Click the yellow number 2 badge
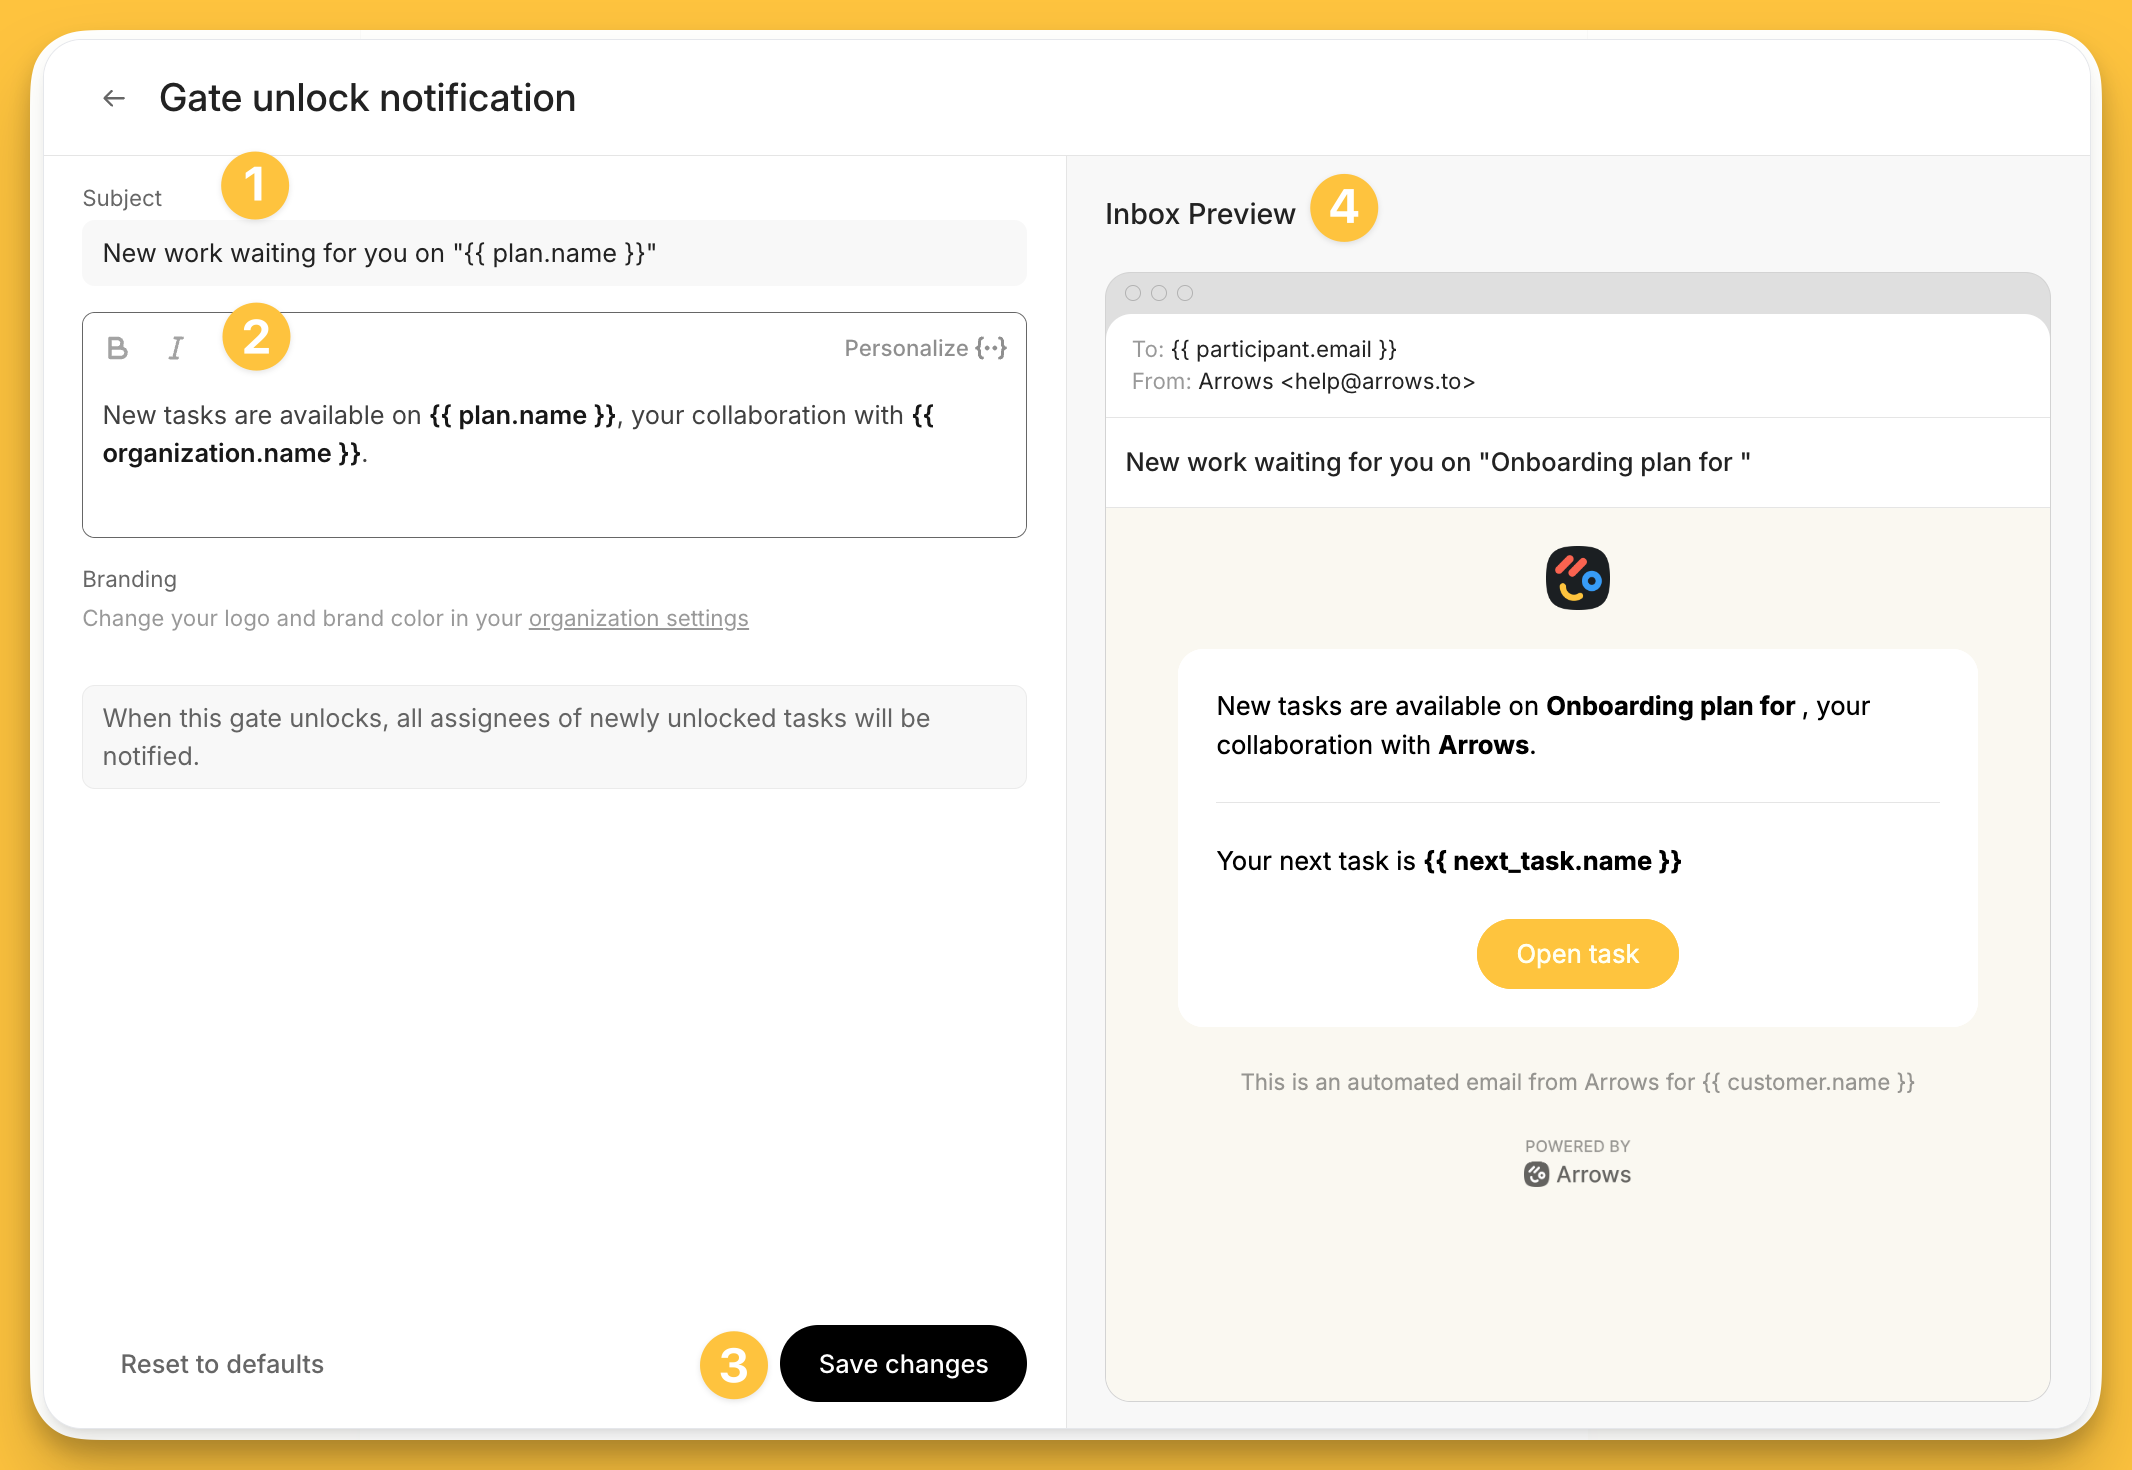The width and height of the screenshot is (2132, 1470). click(256, 337)
